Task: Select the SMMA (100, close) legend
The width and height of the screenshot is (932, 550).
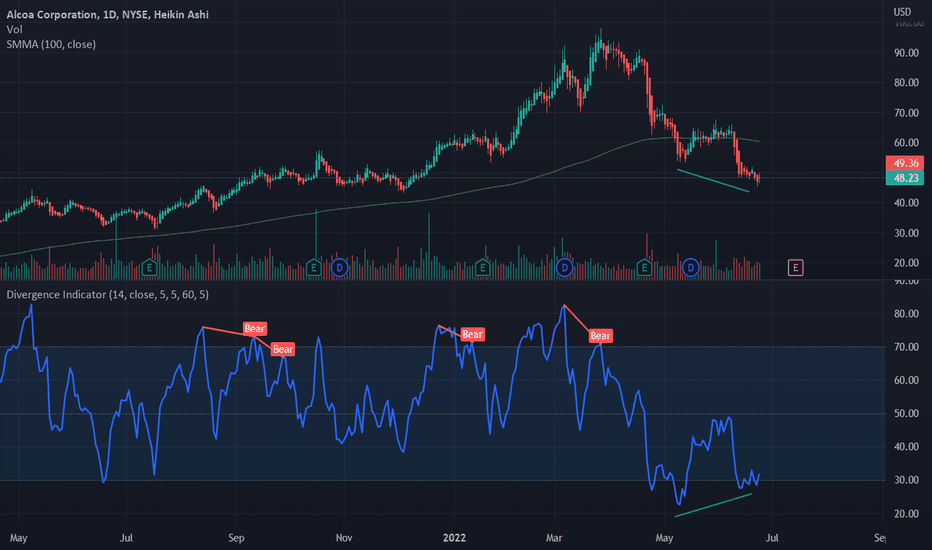Action: click(x=51, y=44)
